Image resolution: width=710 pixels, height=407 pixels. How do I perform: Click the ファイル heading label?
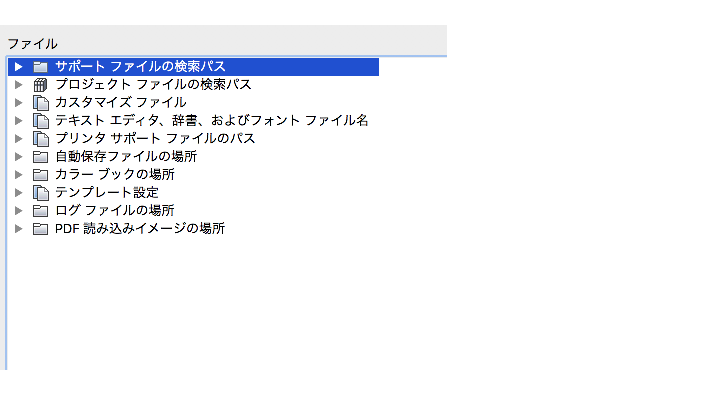click(x=33, y=44)
